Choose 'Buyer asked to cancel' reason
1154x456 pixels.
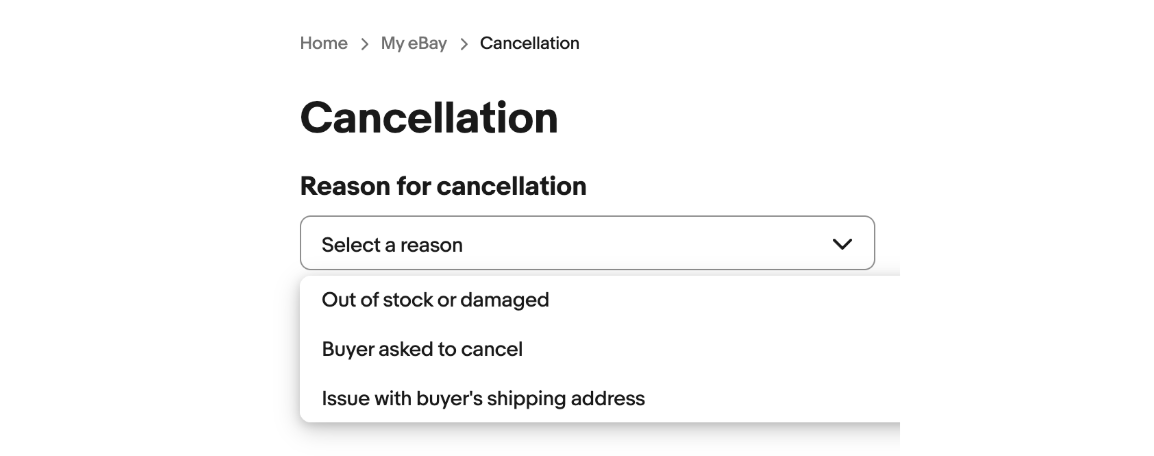point(422,349)
